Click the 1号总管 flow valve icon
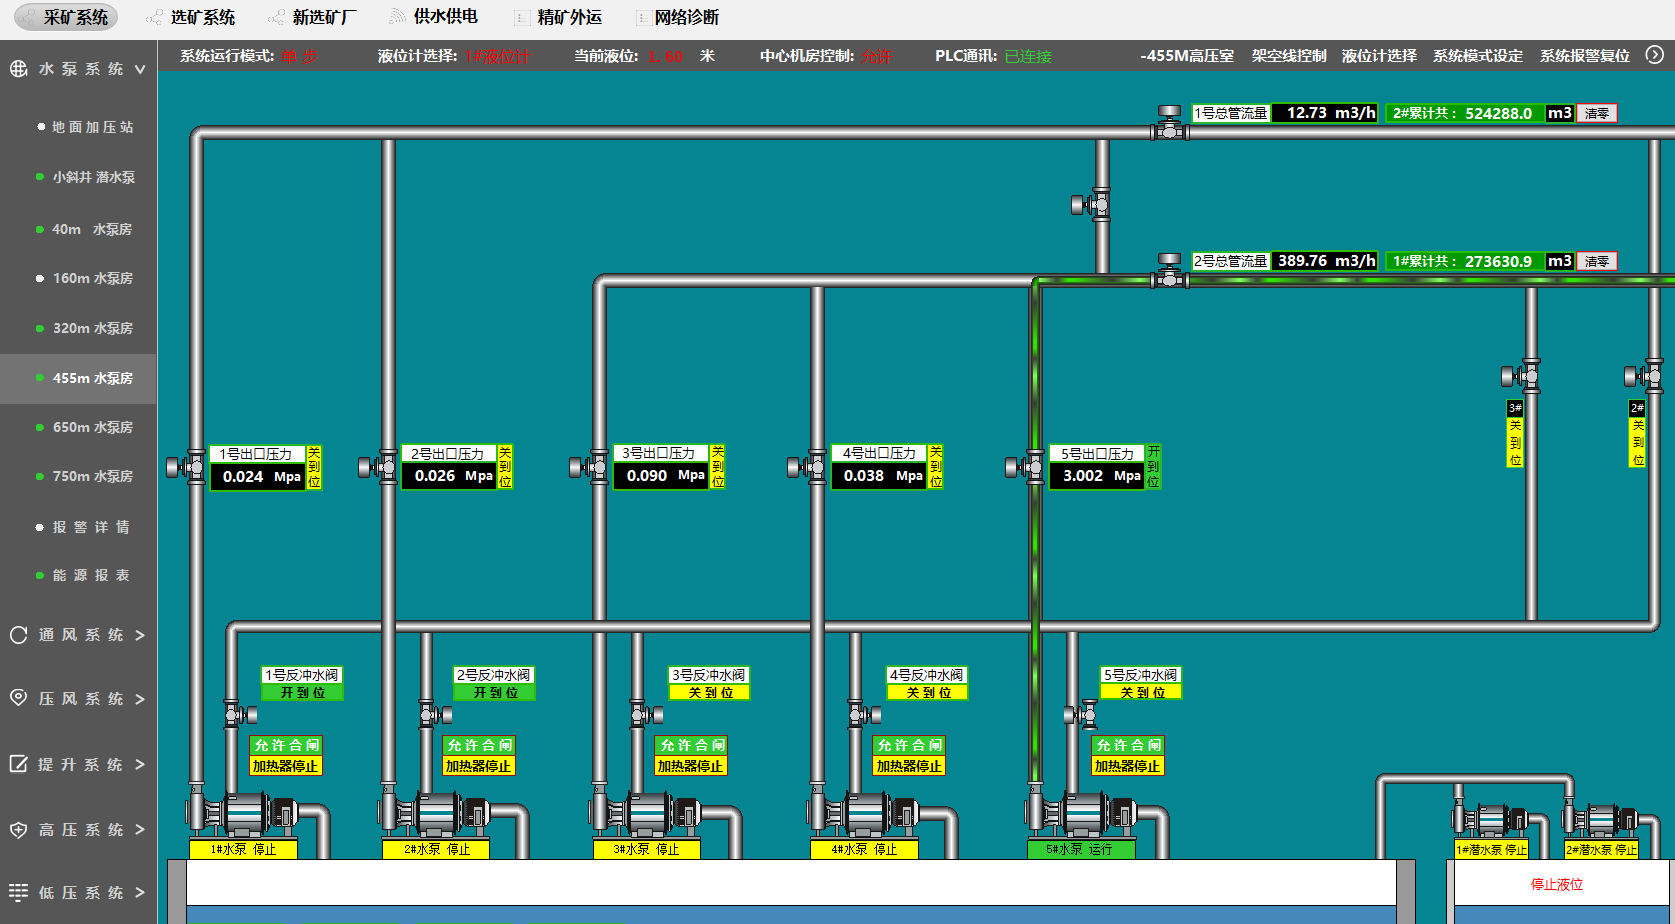This screenshot has height=924, width=1675. [1169, 123]
